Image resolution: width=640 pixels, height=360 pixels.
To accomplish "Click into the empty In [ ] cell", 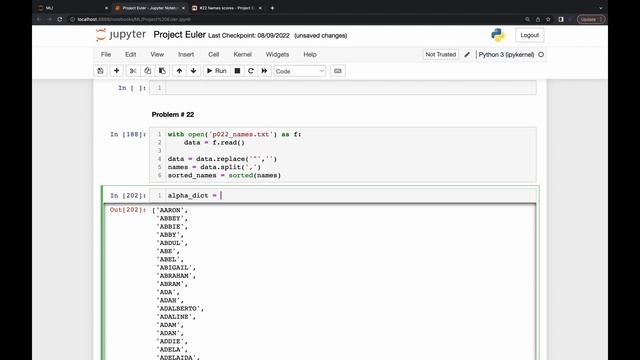I will tap(351, 88).
